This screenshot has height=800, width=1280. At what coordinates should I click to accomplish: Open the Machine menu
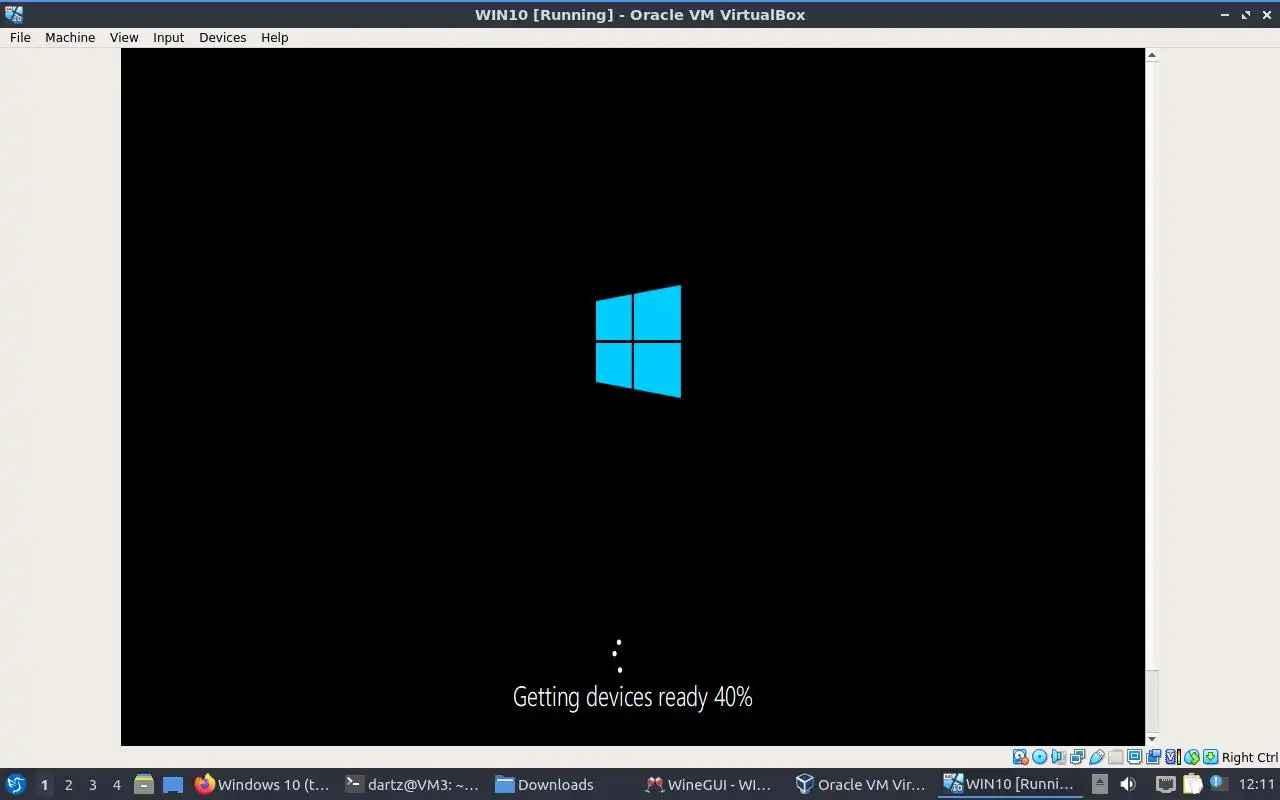(x=70, y=37)
